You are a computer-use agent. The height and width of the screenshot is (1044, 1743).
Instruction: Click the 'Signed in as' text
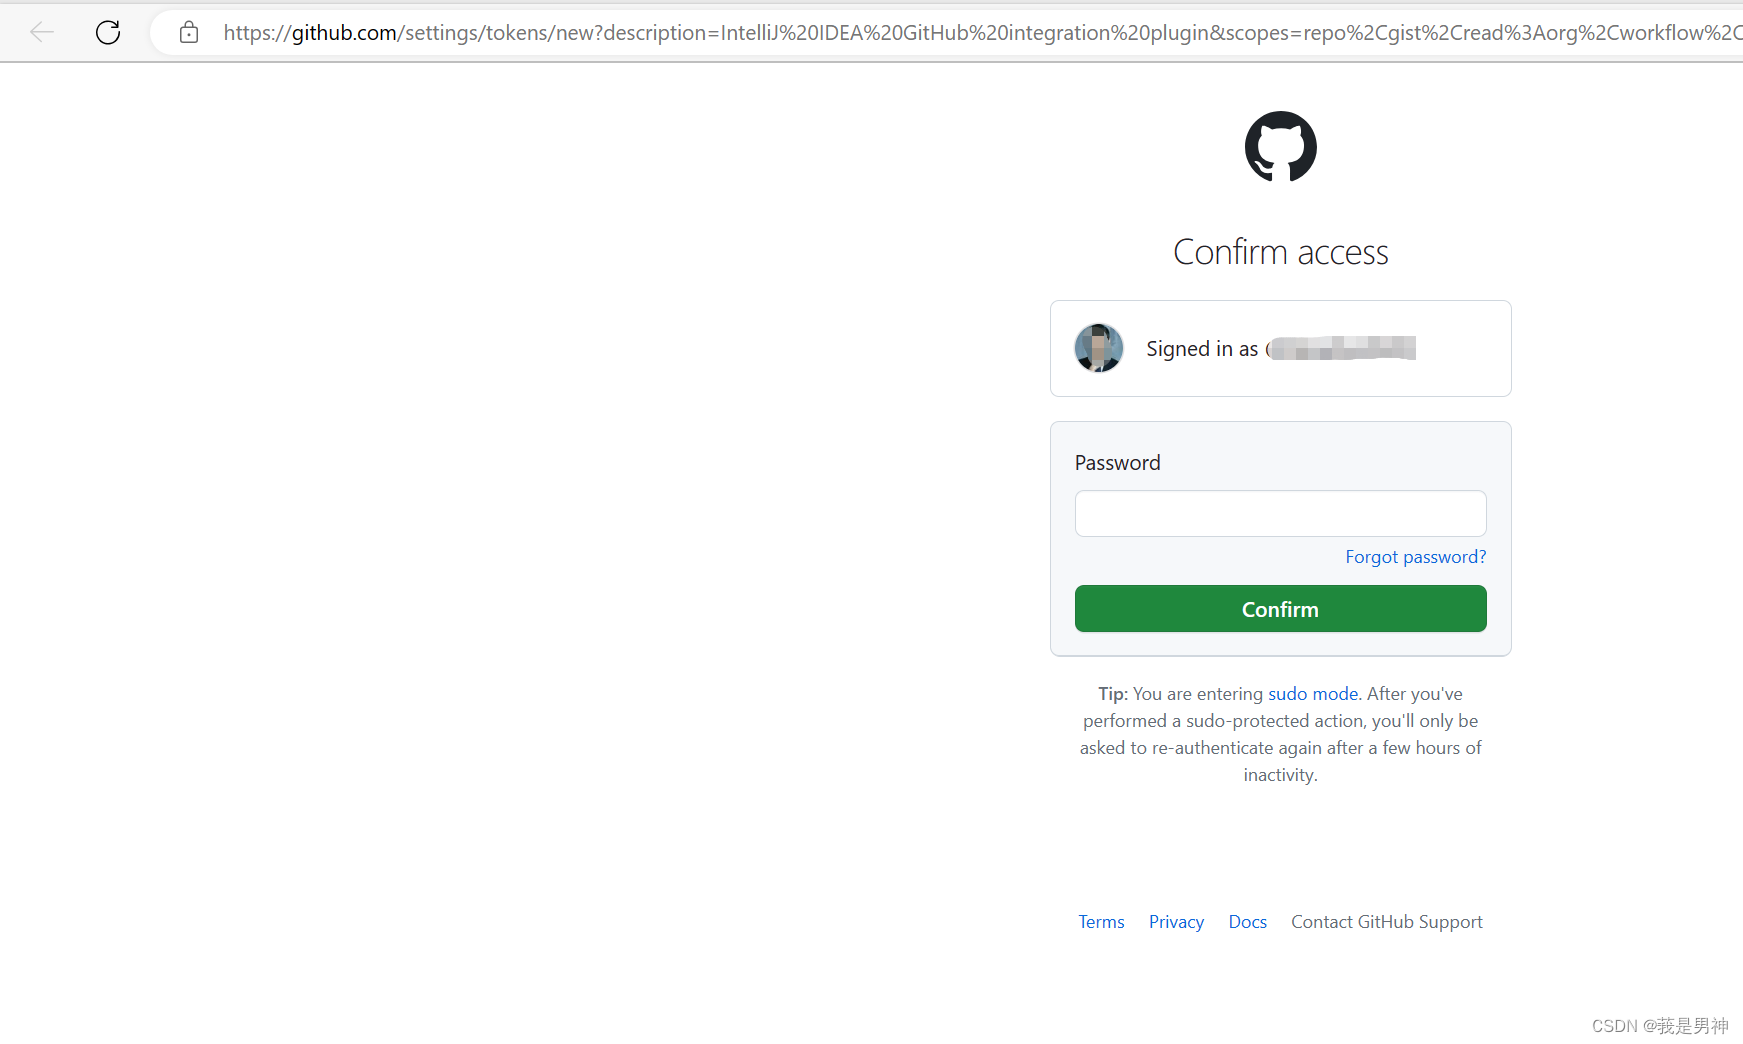point(1202,349)
